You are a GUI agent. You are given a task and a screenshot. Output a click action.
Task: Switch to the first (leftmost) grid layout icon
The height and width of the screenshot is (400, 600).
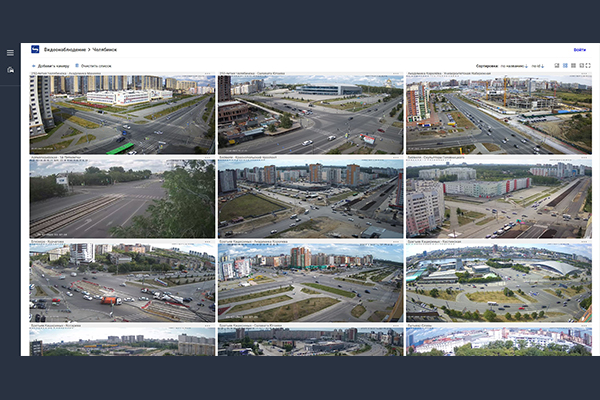[x=557, y=66]
